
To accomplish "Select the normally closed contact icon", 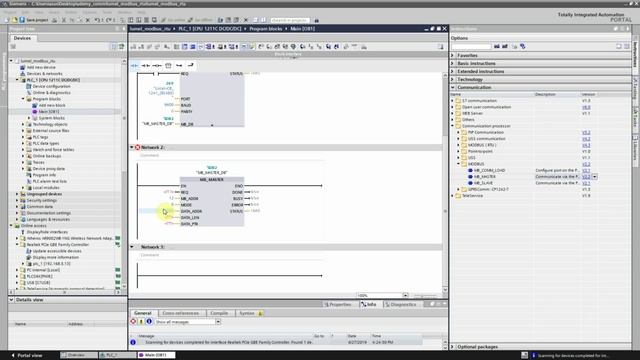I will [146, 65].
